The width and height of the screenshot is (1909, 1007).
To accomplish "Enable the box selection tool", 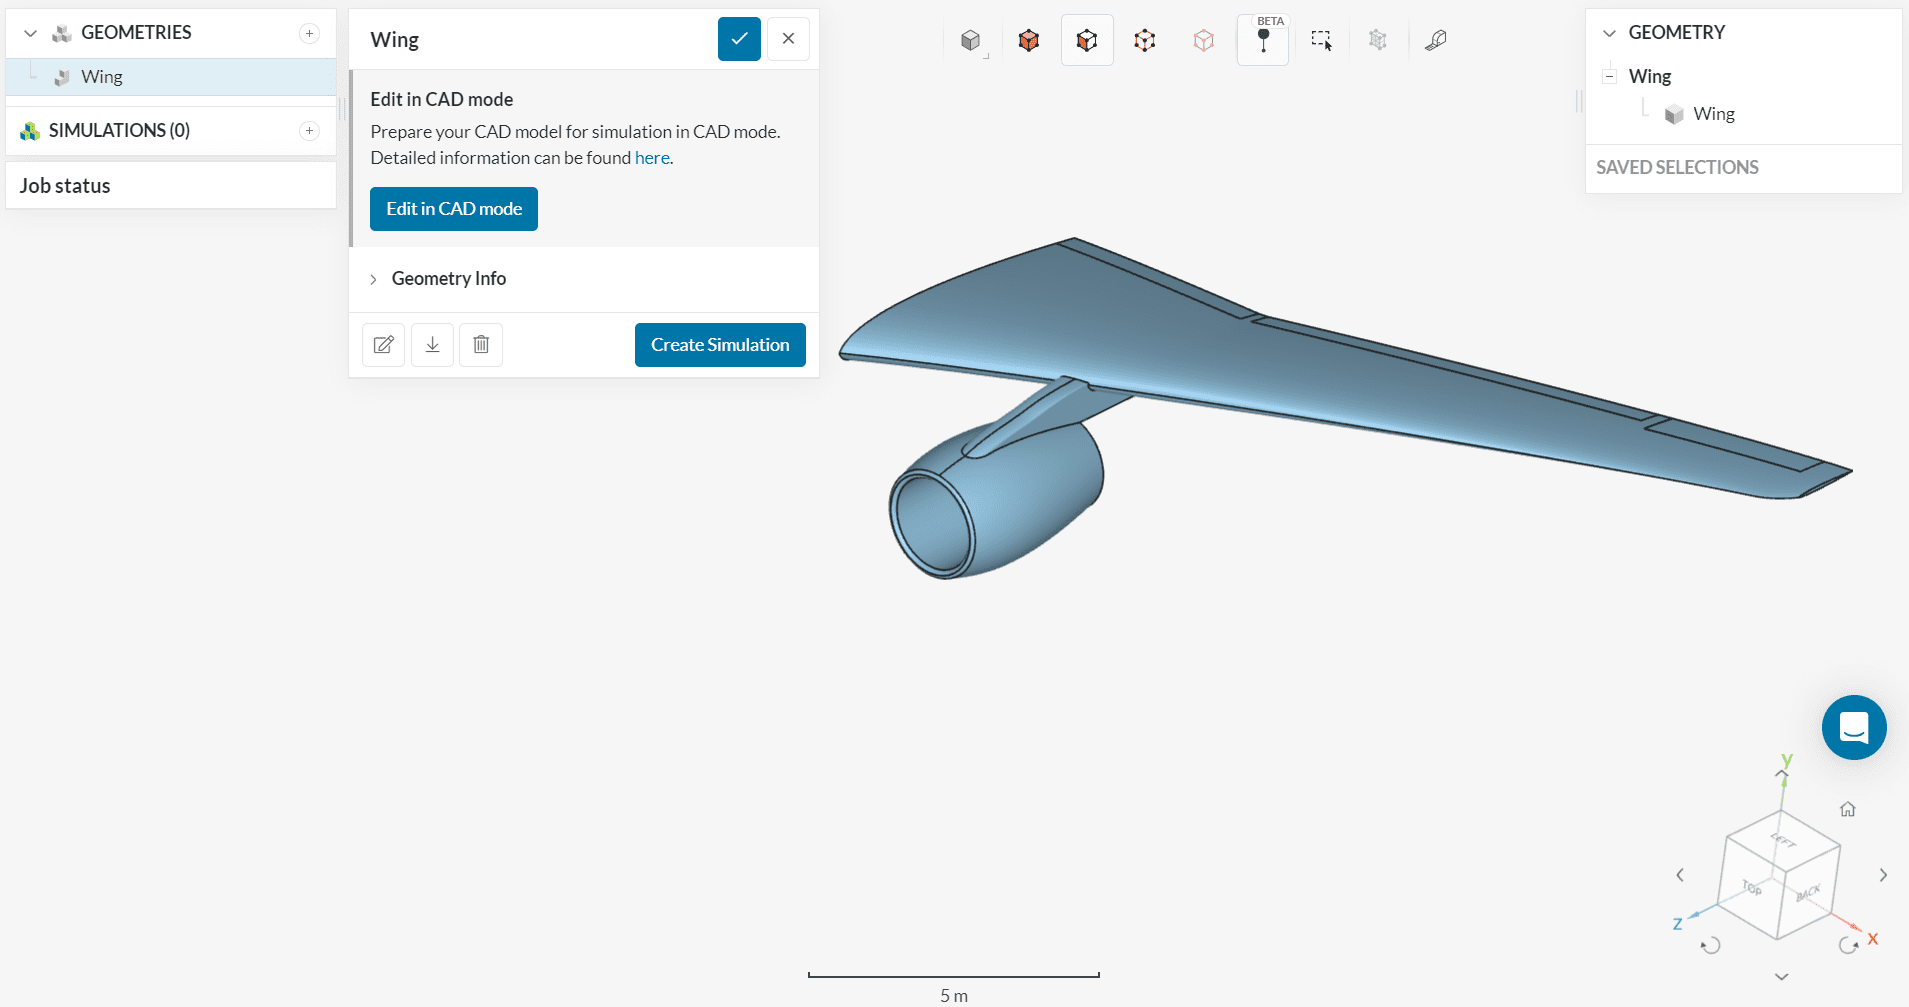I will (1322, 40).
